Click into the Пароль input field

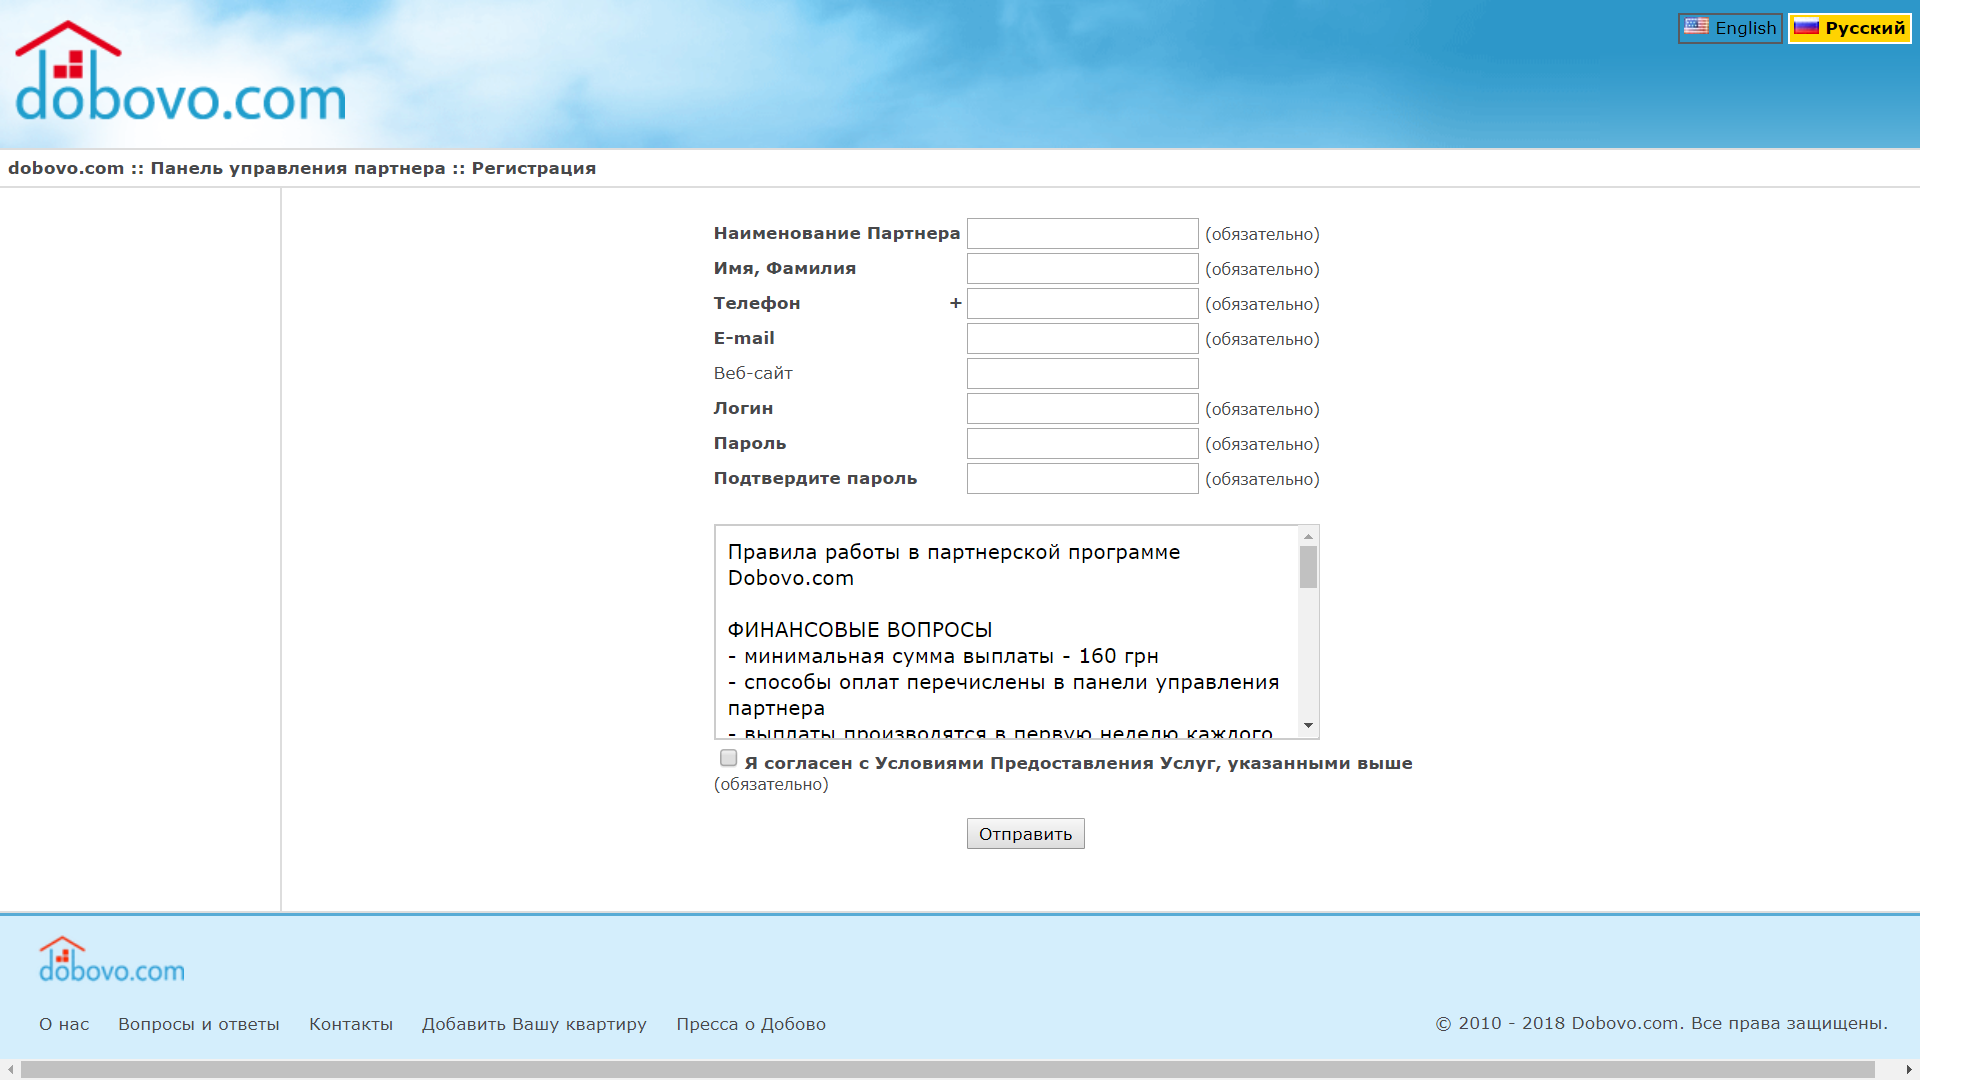[1082, 444]
